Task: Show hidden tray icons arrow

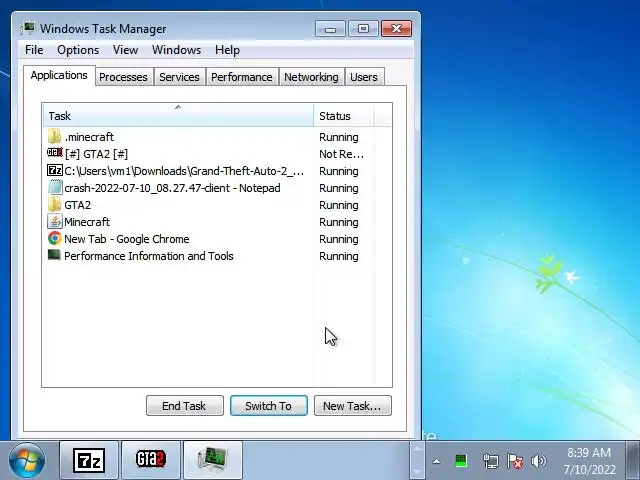Action: pos(436,462)
